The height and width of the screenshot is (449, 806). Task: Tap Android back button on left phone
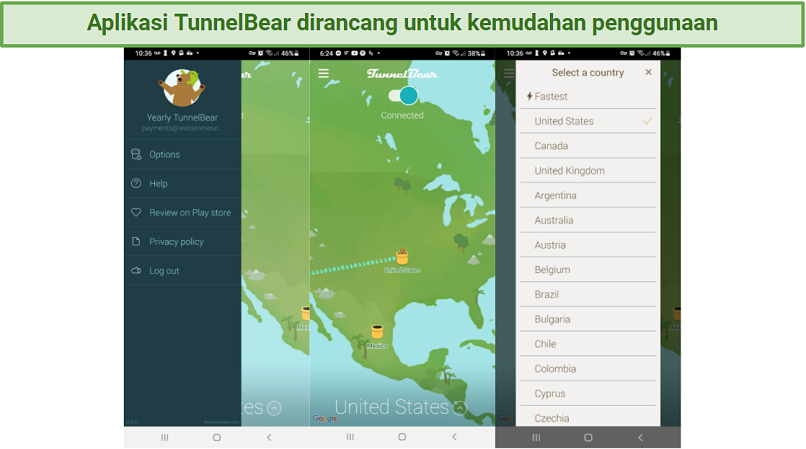click(x=269, y=437)
